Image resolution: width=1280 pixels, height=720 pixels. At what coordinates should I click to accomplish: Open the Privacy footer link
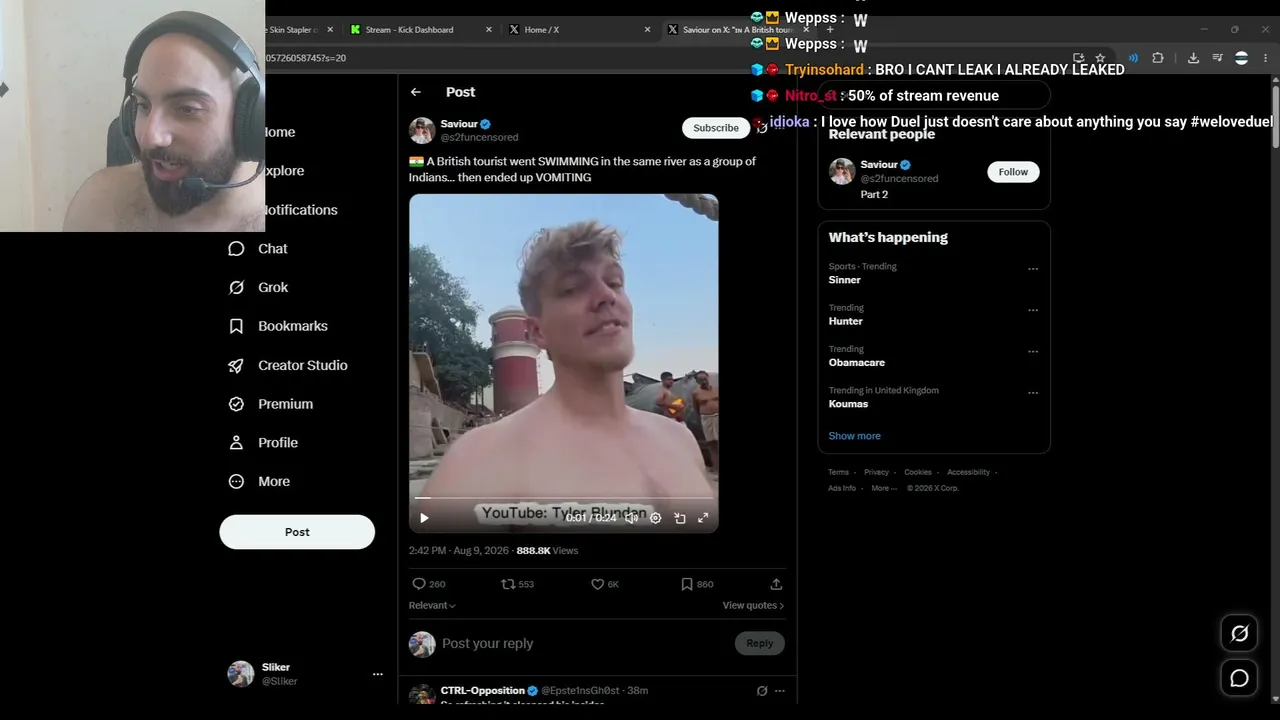(x=876, y=472)
